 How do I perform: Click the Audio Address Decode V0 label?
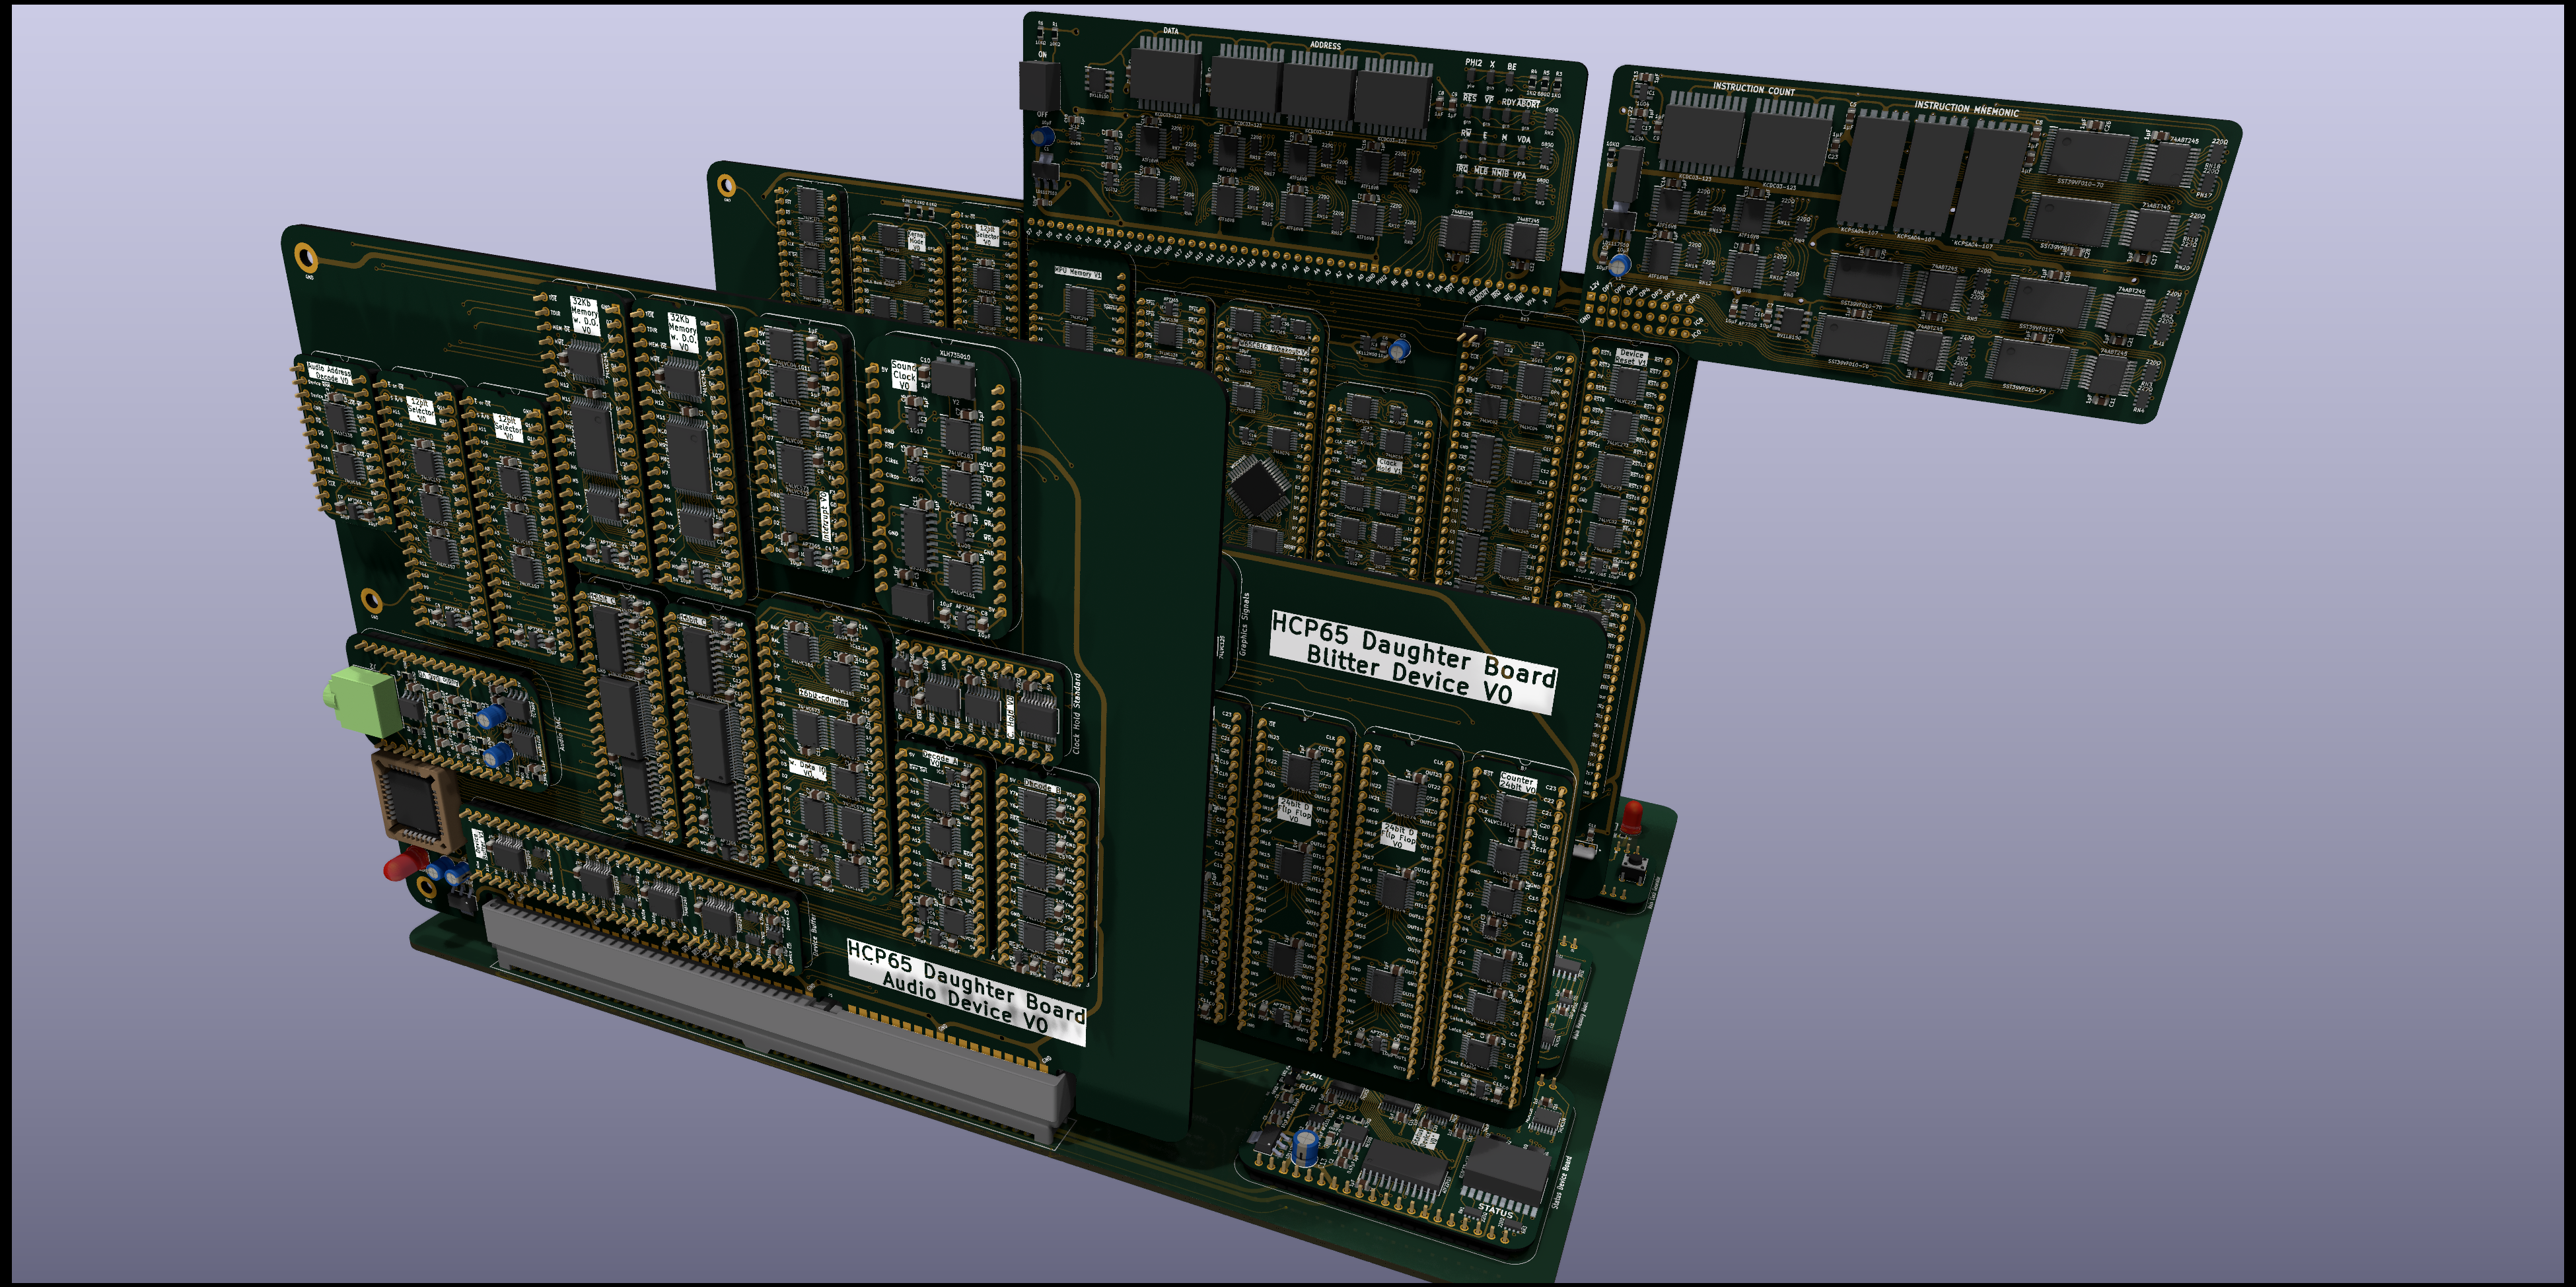(330, 374)
